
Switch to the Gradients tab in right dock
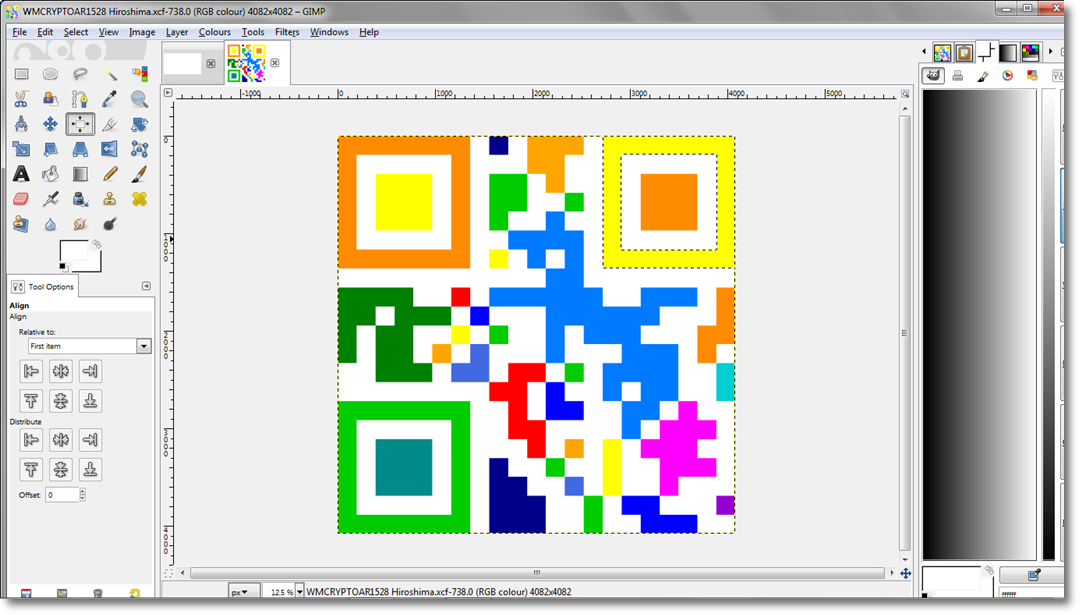[x=1008, y=52]
